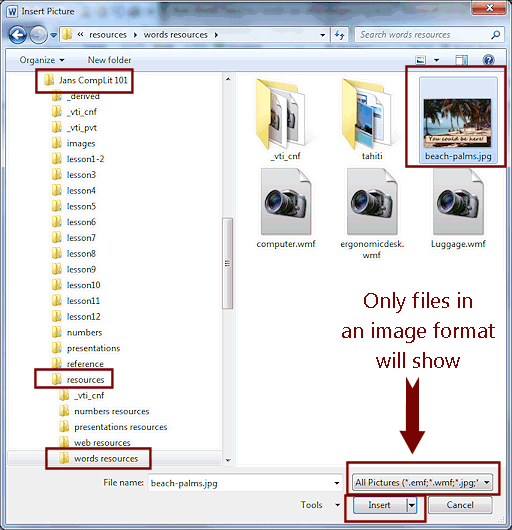Screen dimensions: 512x530
Task: Select the presentations folder in the tree
Action: [x=86, y=348]
